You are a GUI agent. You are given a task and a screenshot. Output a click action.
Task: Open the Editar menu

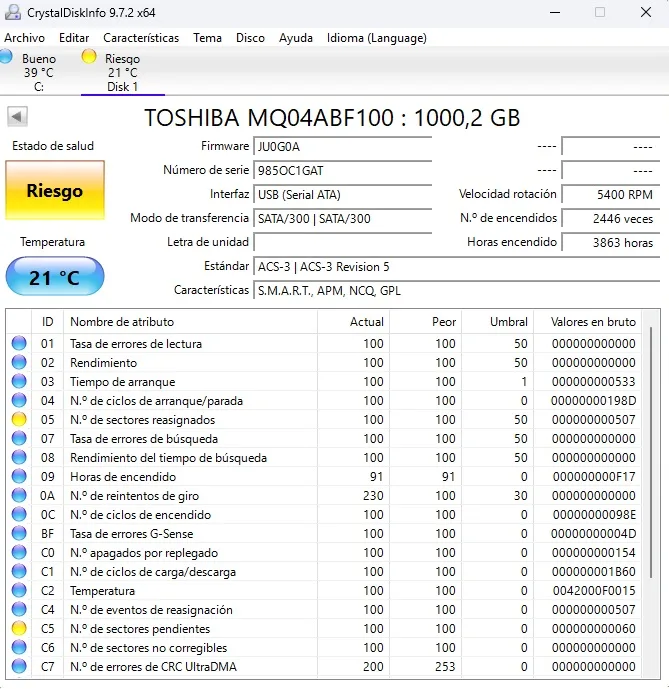[74, 38]
